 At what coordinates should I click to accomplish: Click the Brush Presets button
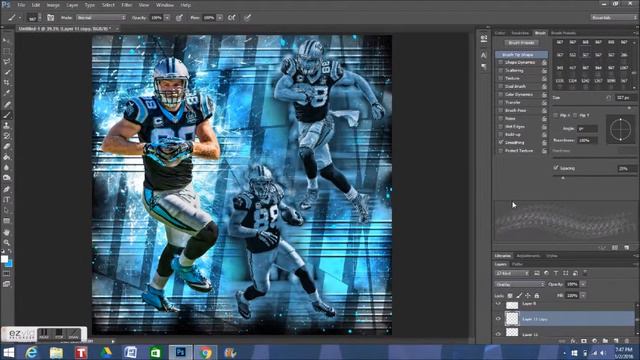click(x=521, y=42)
